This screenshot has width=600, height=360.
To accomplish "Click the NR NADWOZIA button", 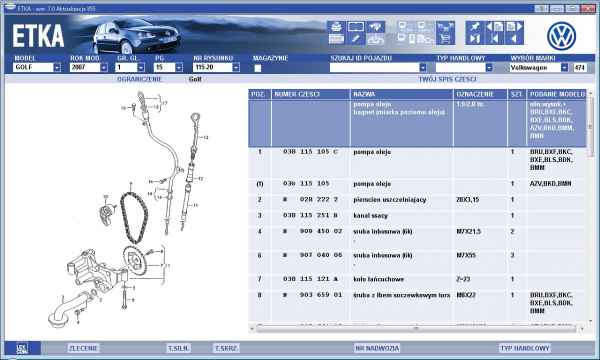I will coord(377,348).
